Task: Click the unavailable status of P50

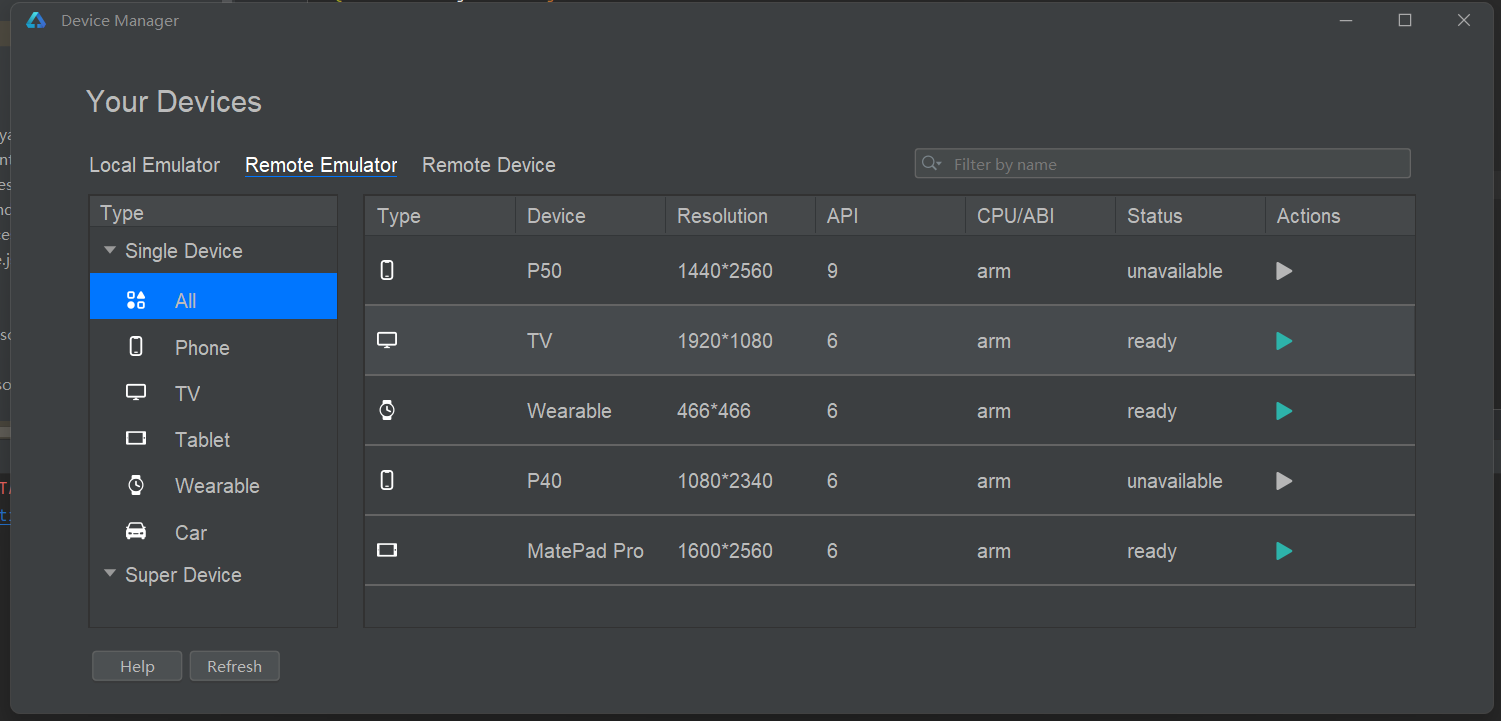Action: (1174, 271)
